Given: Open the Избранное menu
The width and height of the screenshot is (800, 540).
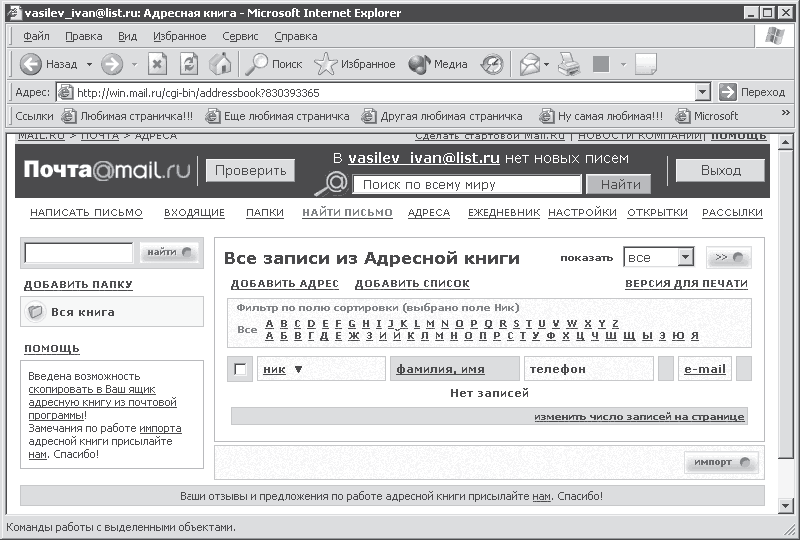Looking at the screenshot, I should click(180, 36).
